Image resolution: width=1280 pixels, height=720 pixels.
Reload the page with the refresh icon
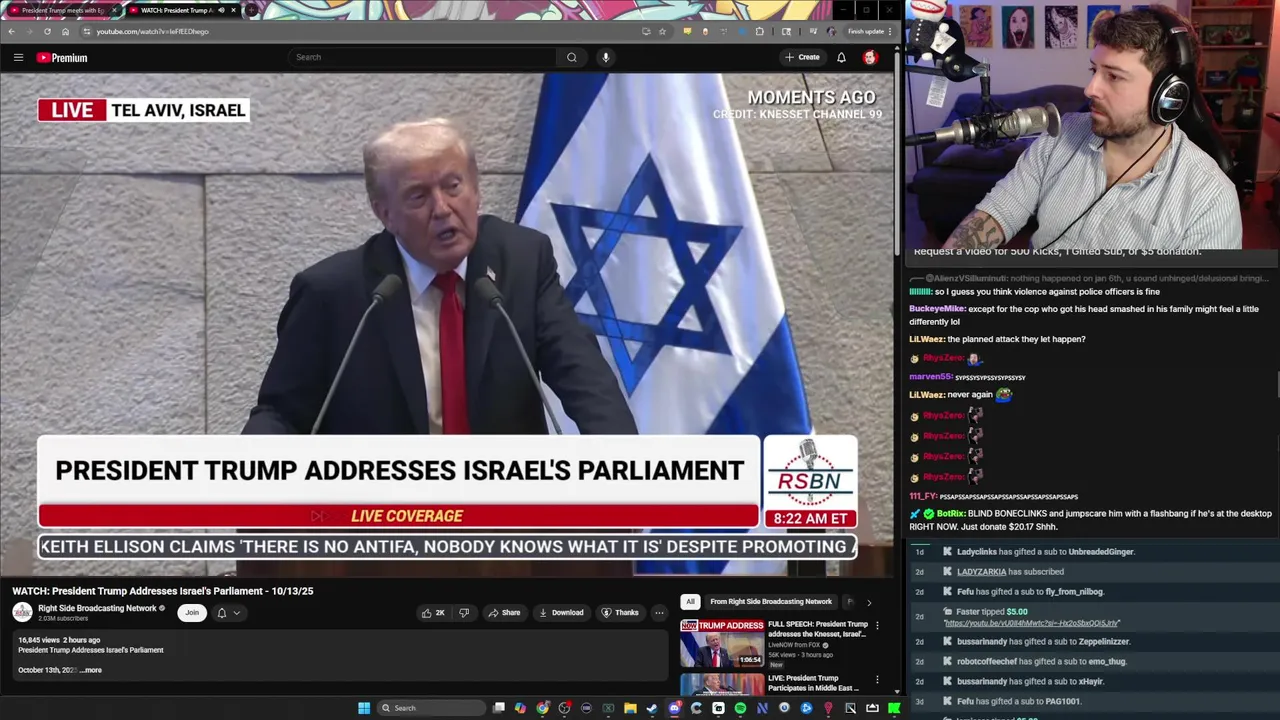pos(47,31)
